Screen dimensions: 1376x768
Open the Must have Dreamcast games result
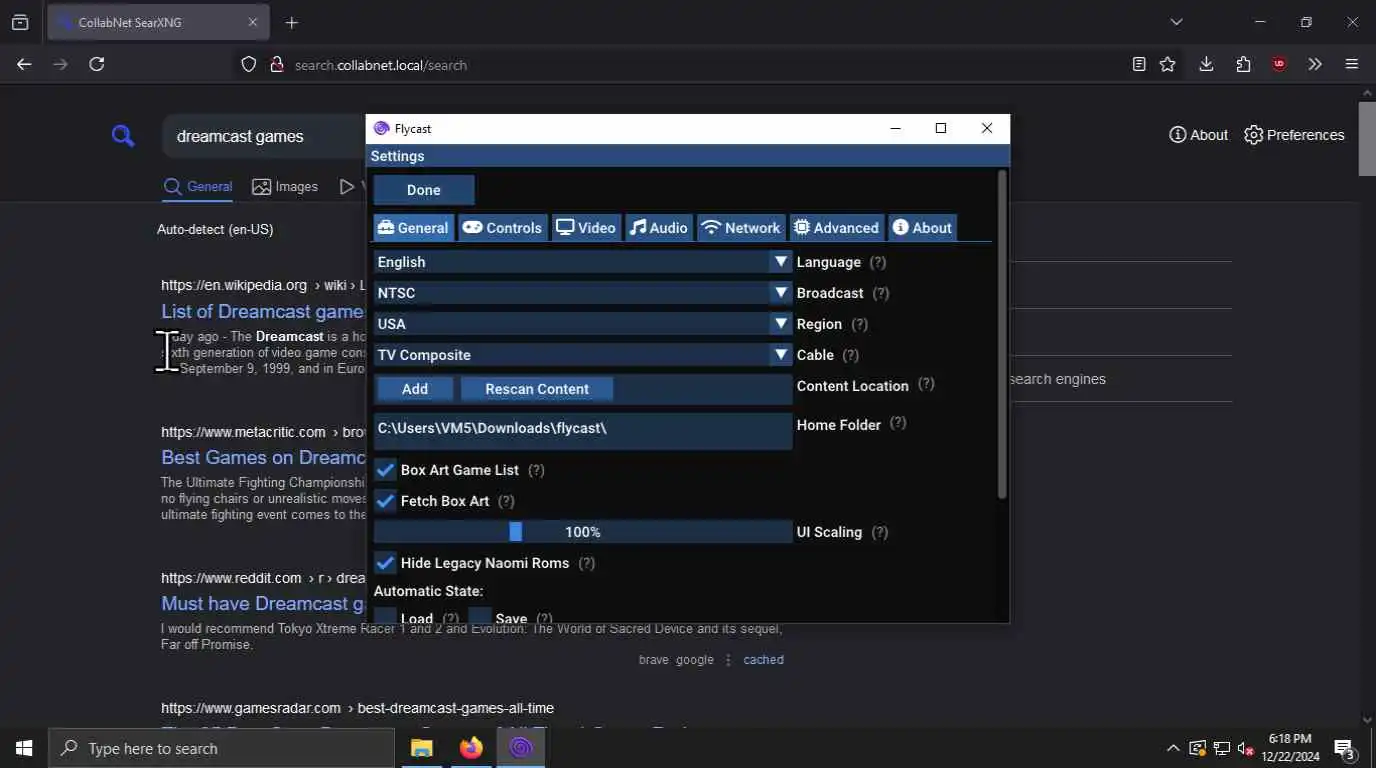263,603
